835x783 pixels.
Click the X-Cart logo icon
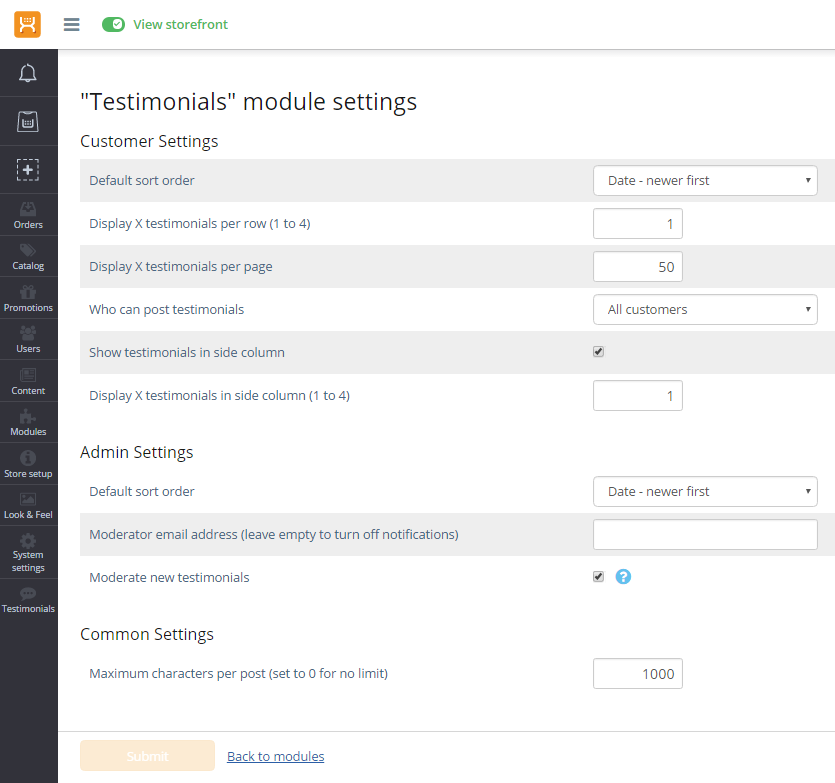27,24
